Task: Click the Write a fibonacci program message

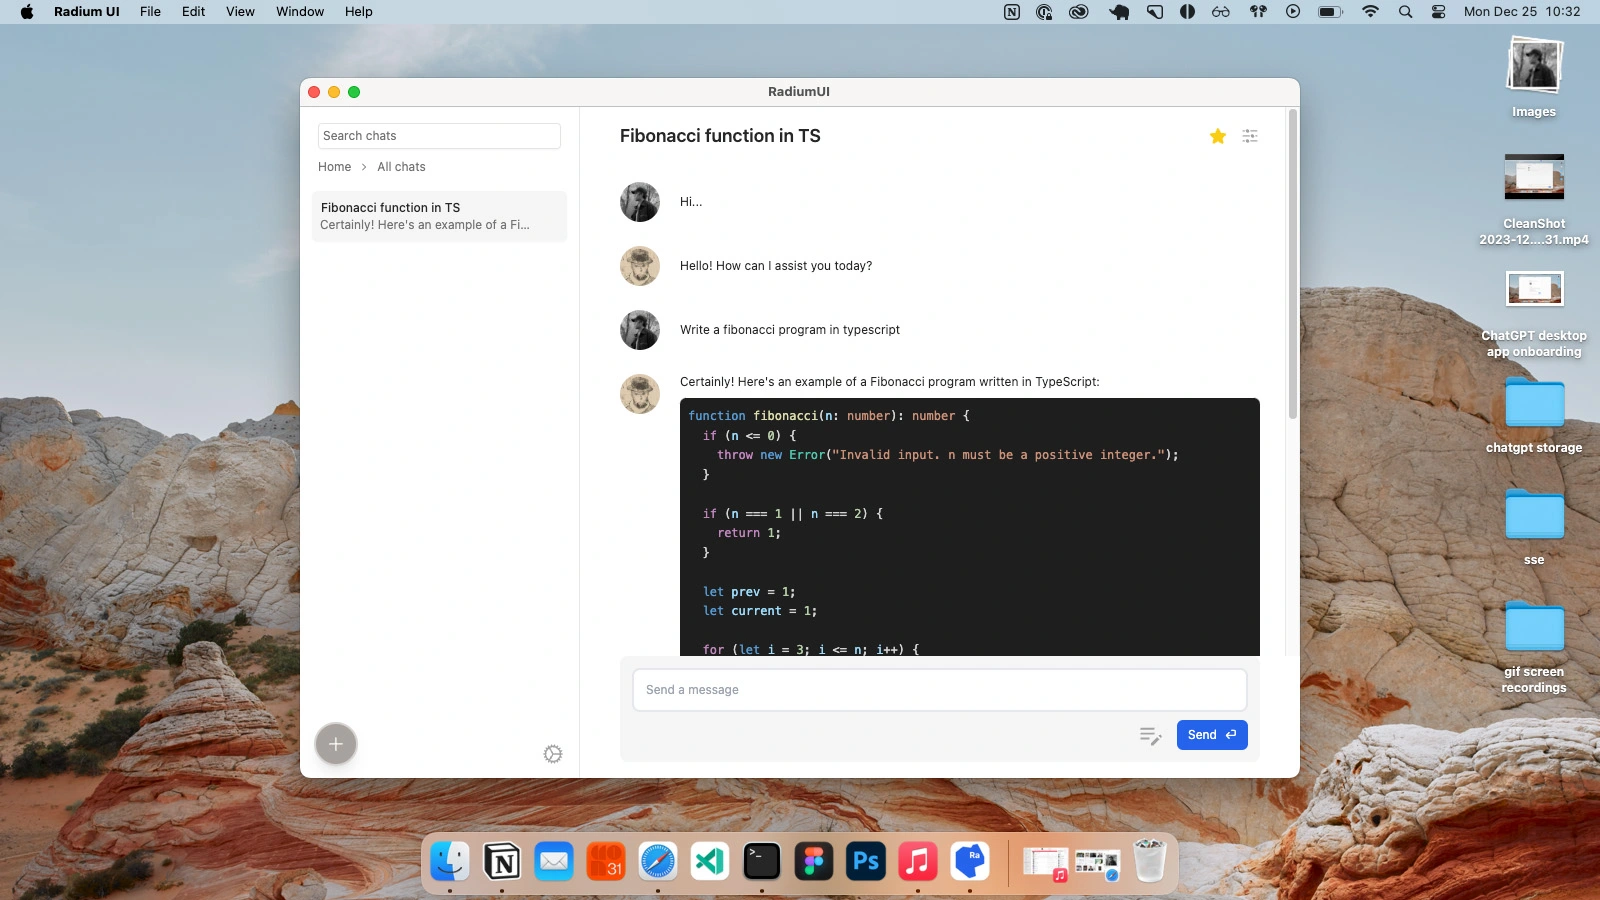Action: (x=790, y=330)
